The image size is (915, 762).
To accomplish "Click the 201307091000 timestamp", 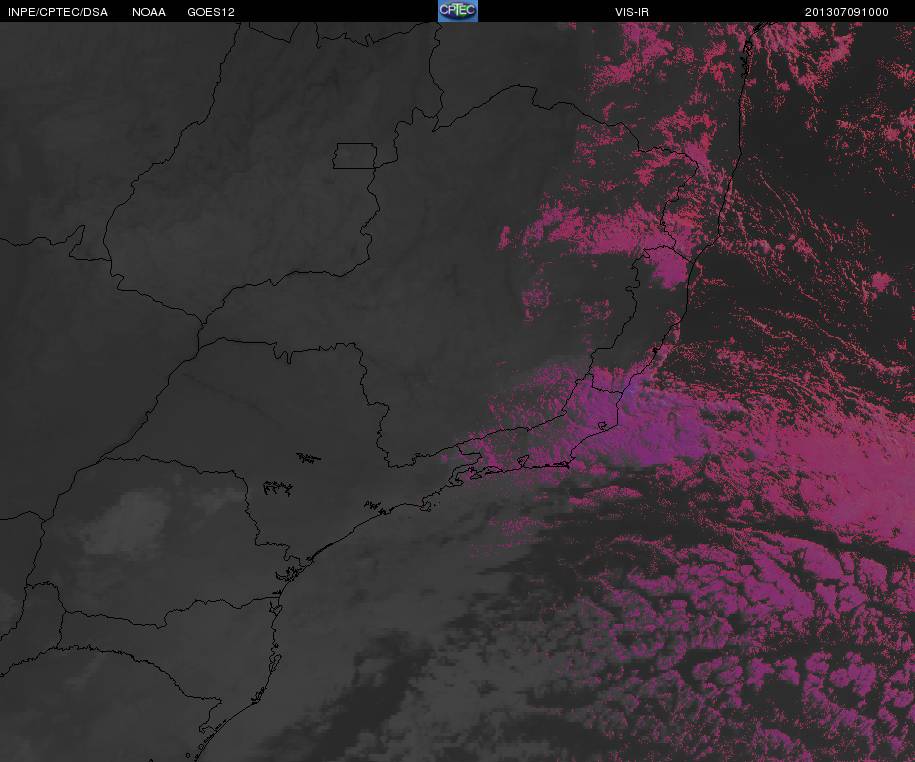I will (847, 12).
